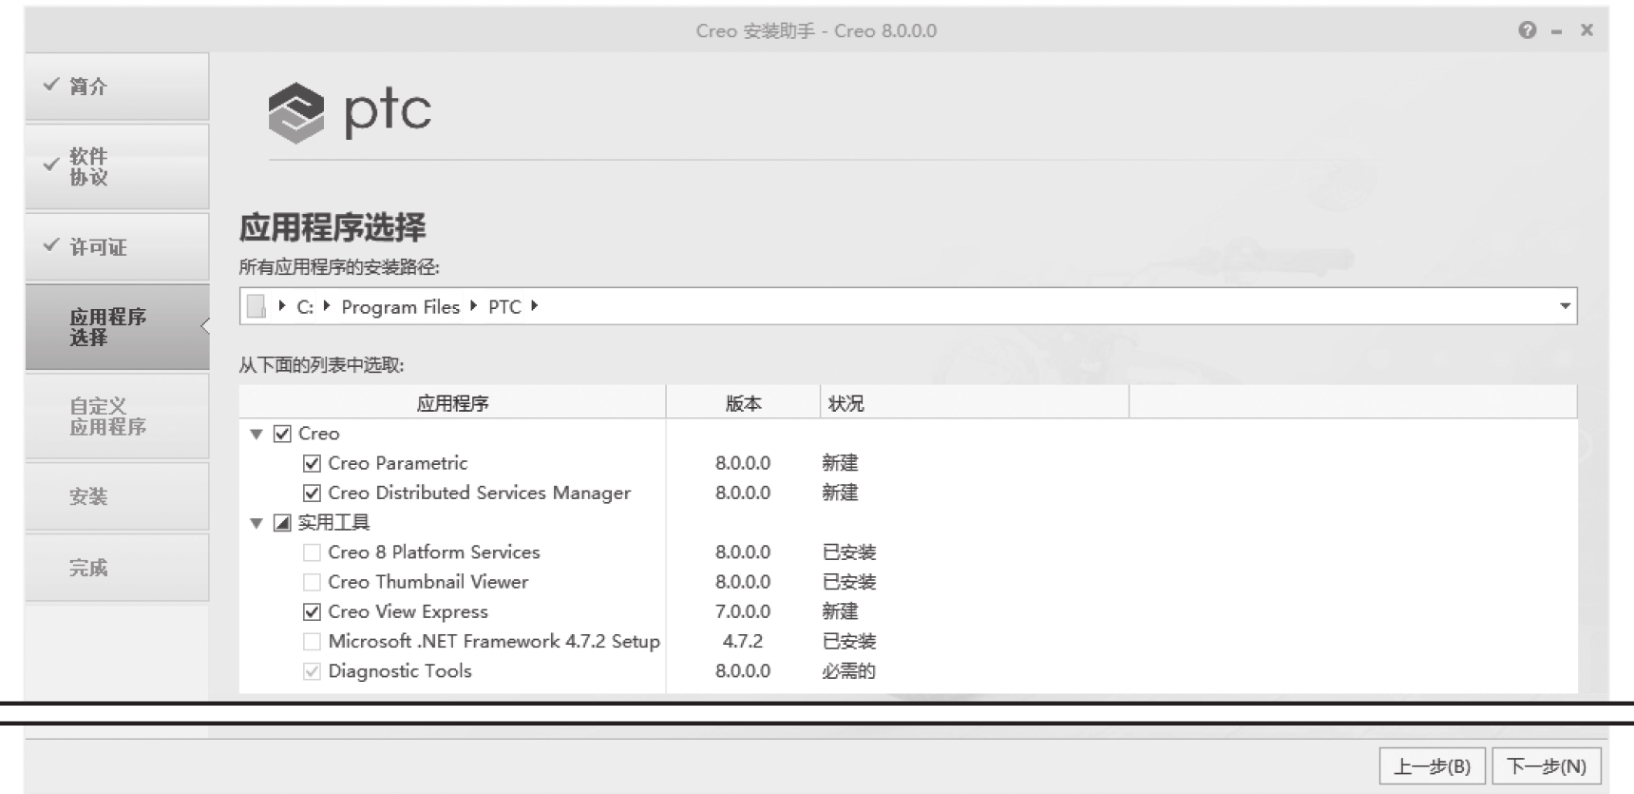Click the PTC logo
This screenshot has height=794, width=1634.
click(350, 112)
